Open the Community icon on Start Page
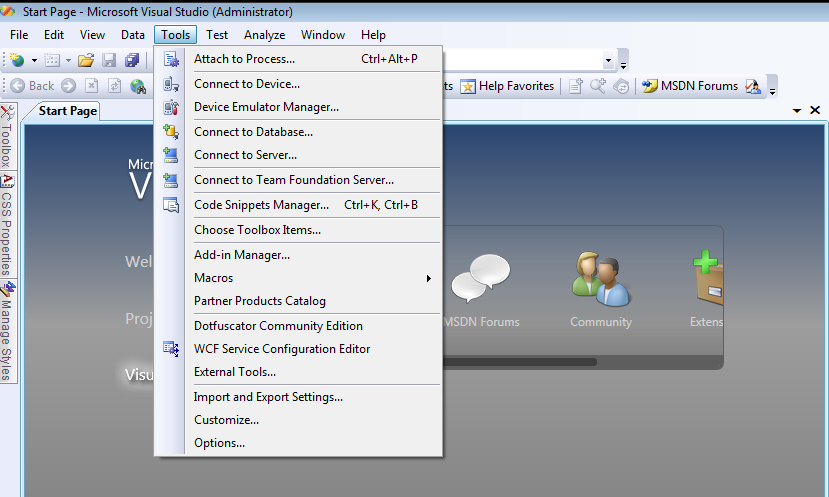 pos(601,280)
